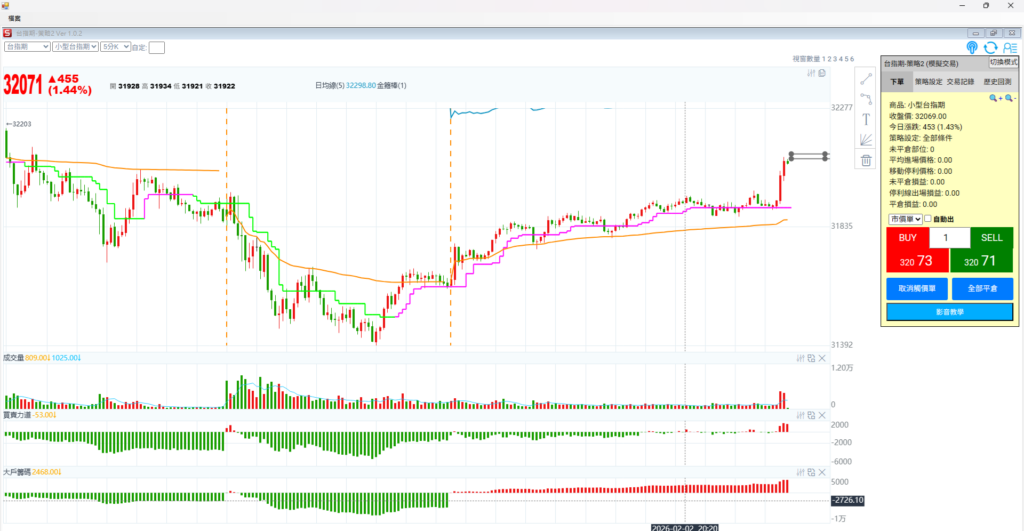Click the zoom out magnifier in order panel
Image resolution: width=1024 pixels, height=531 pixels.
(1010, 98)
